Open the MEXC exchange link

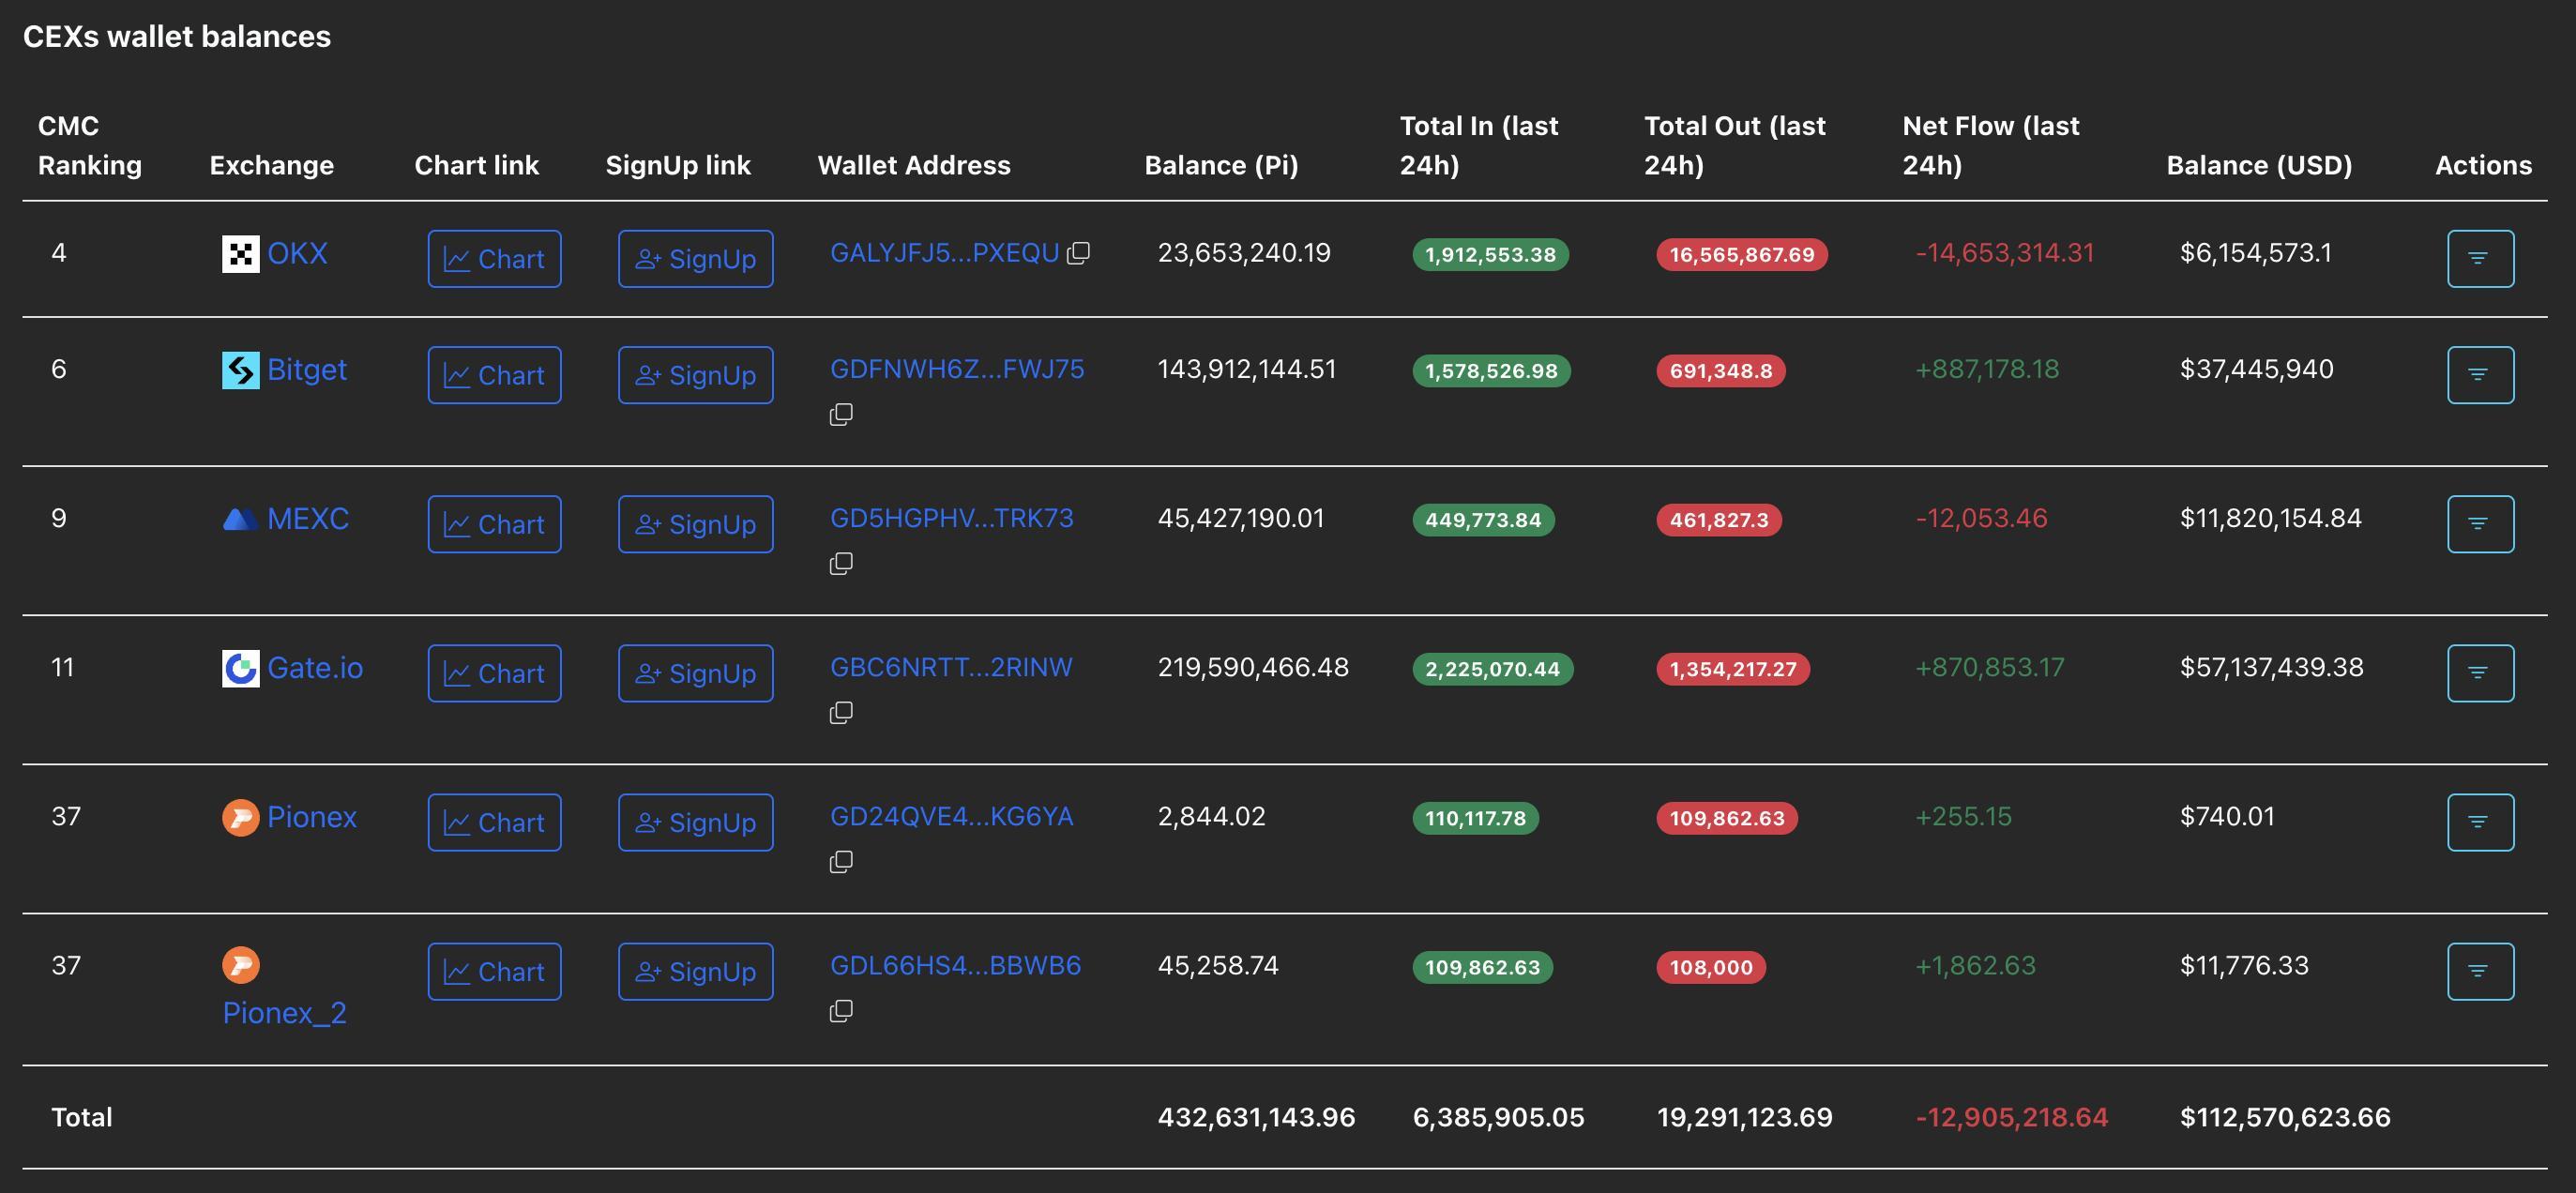[x=307, y=519]
